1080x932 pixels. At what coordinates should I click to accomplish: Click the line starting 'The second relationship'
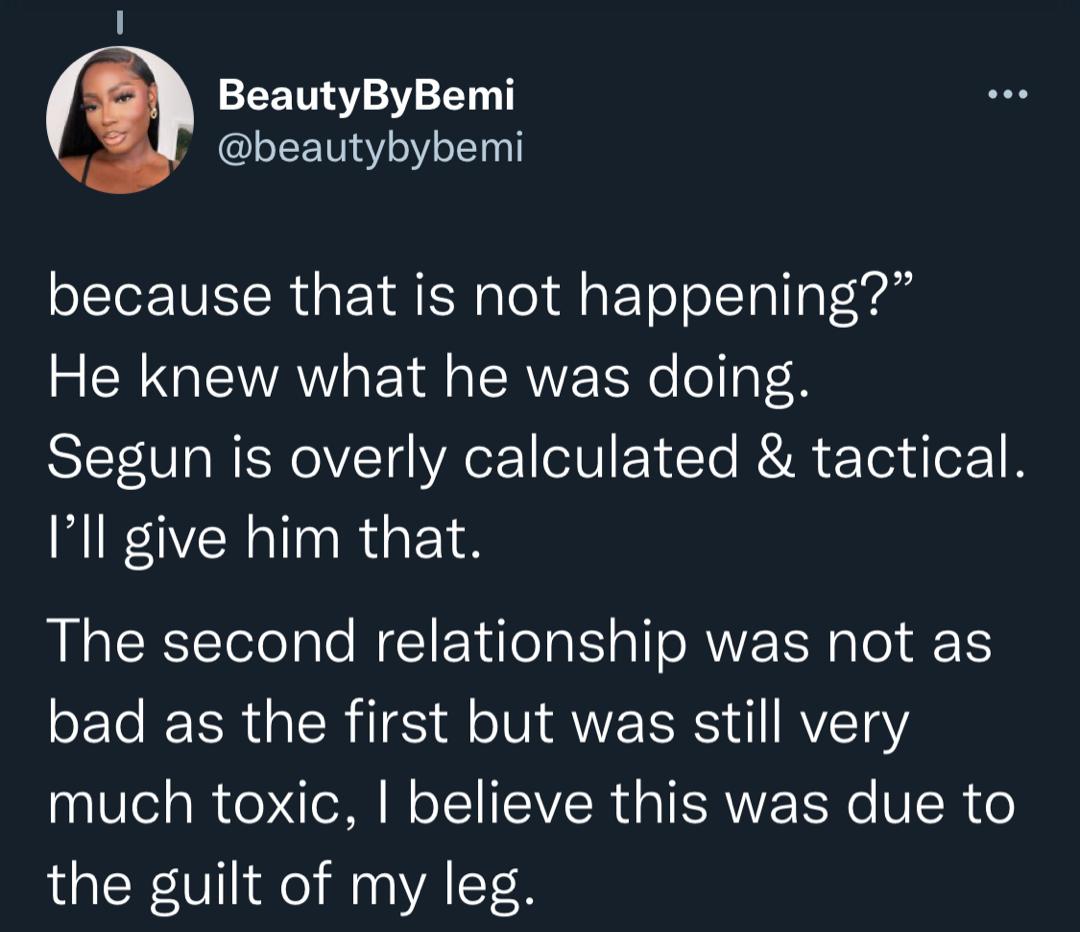click(x=518, y=641)
